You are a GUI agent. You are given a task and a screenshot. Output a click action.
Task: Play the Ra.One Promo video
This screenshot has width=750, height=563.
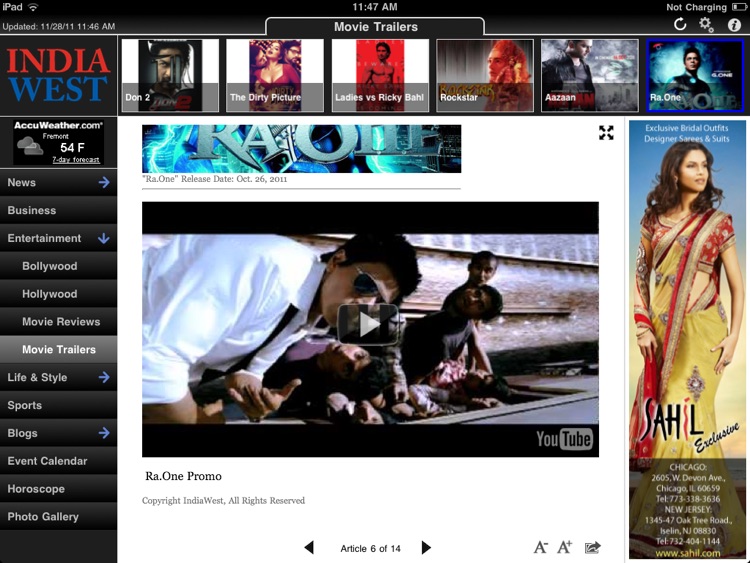(368, 324)
